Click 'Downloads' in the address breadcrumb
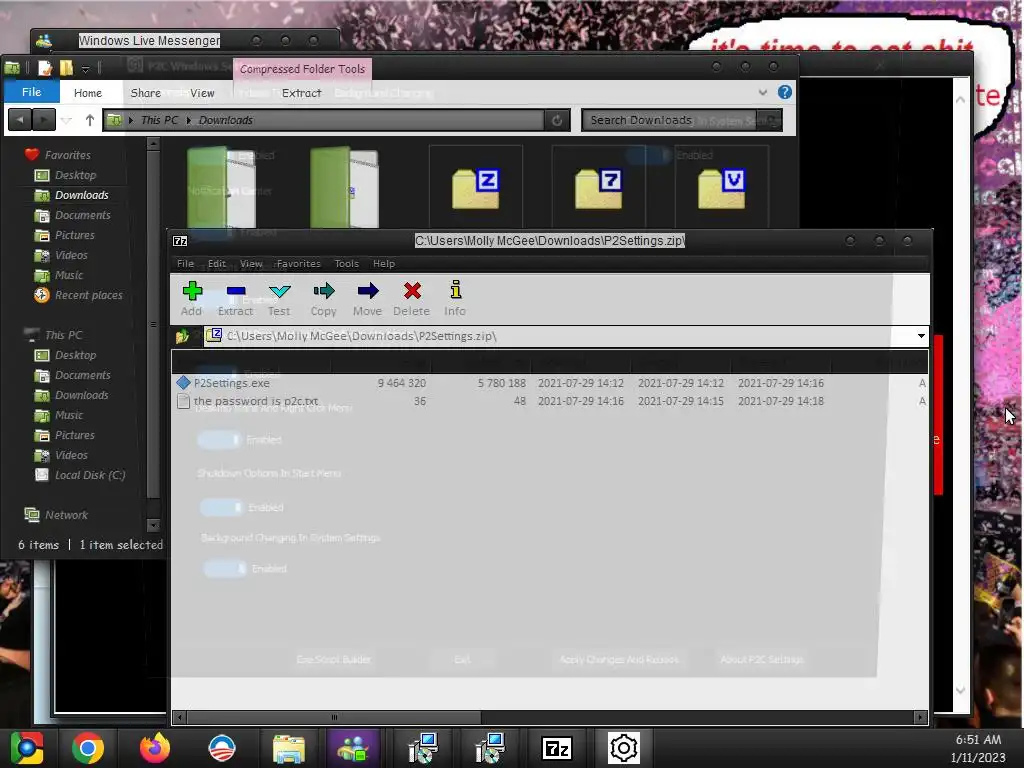 [x=225, y=120]
